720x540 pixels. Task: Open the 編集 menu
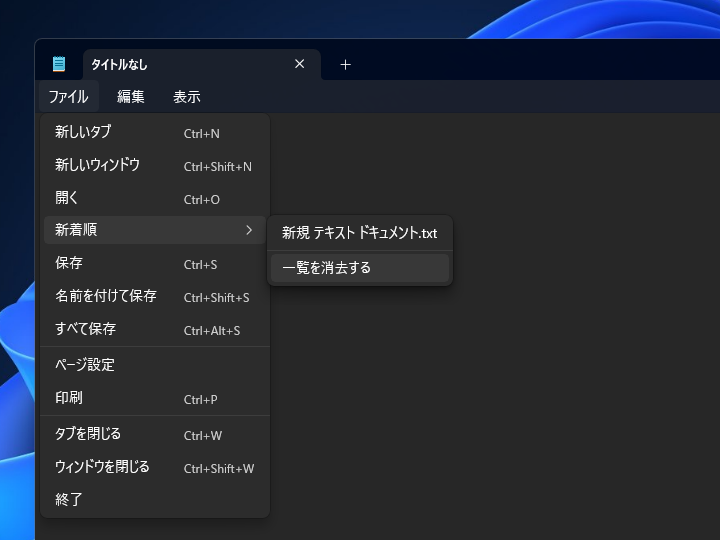pyautogui.click(x=130, y=96)
